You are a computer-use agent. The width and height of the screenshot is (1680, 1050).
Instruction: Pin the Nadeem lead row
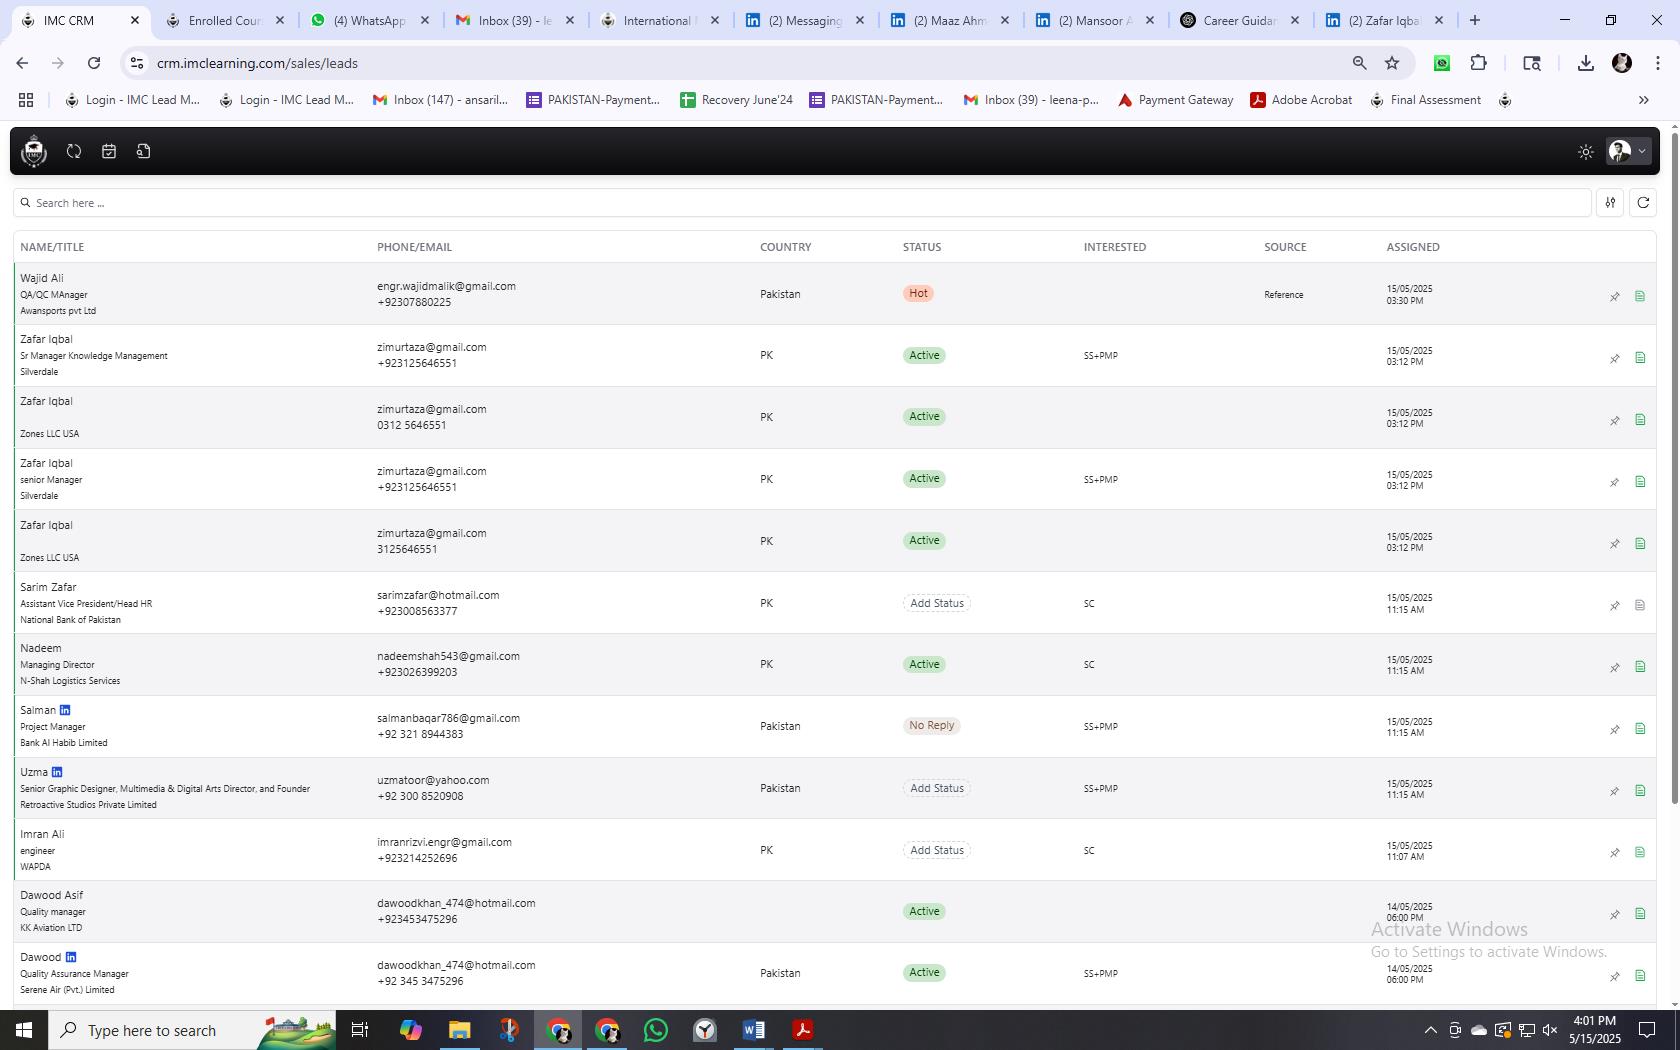(x=1614, y=667)
